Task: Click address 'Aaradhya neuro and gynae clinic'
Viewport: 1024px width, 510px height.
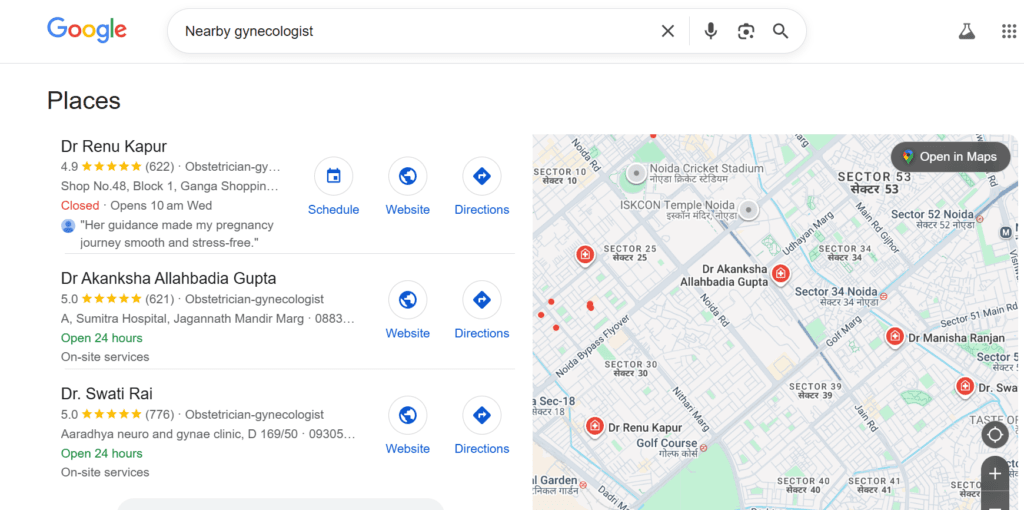Action: 179,434
